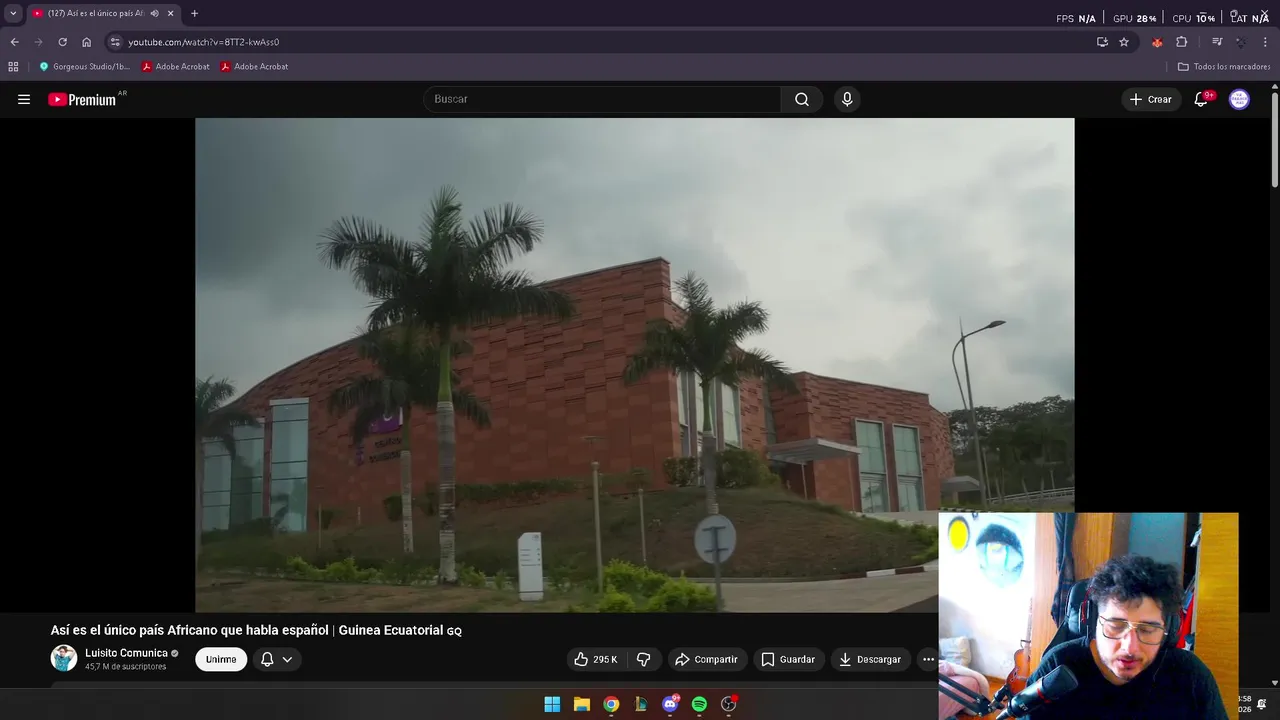Click the video player to pause
1280x720 pixels.
pos(634,365)
